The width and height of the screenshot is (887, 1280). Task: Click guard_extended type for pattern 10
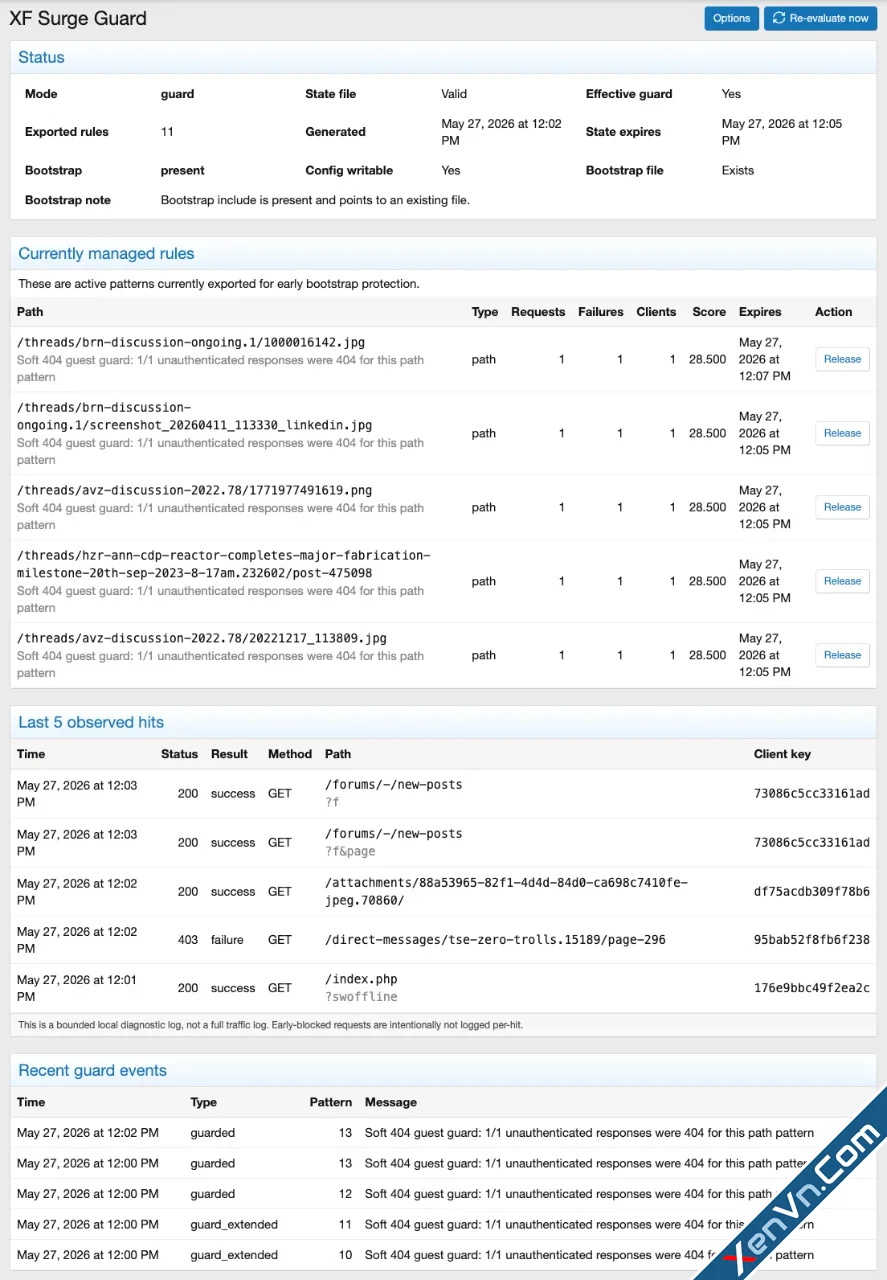pyautogui.click(x=234, y=1255)
